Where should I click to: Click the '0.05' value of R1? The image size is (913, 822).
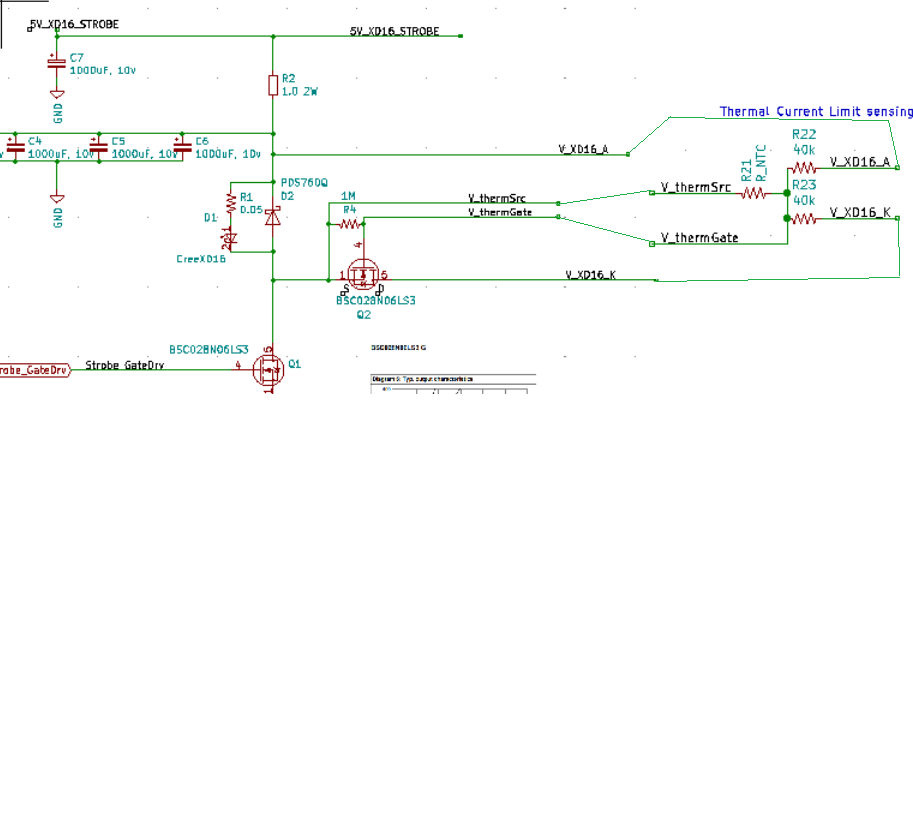pos(252,210)
